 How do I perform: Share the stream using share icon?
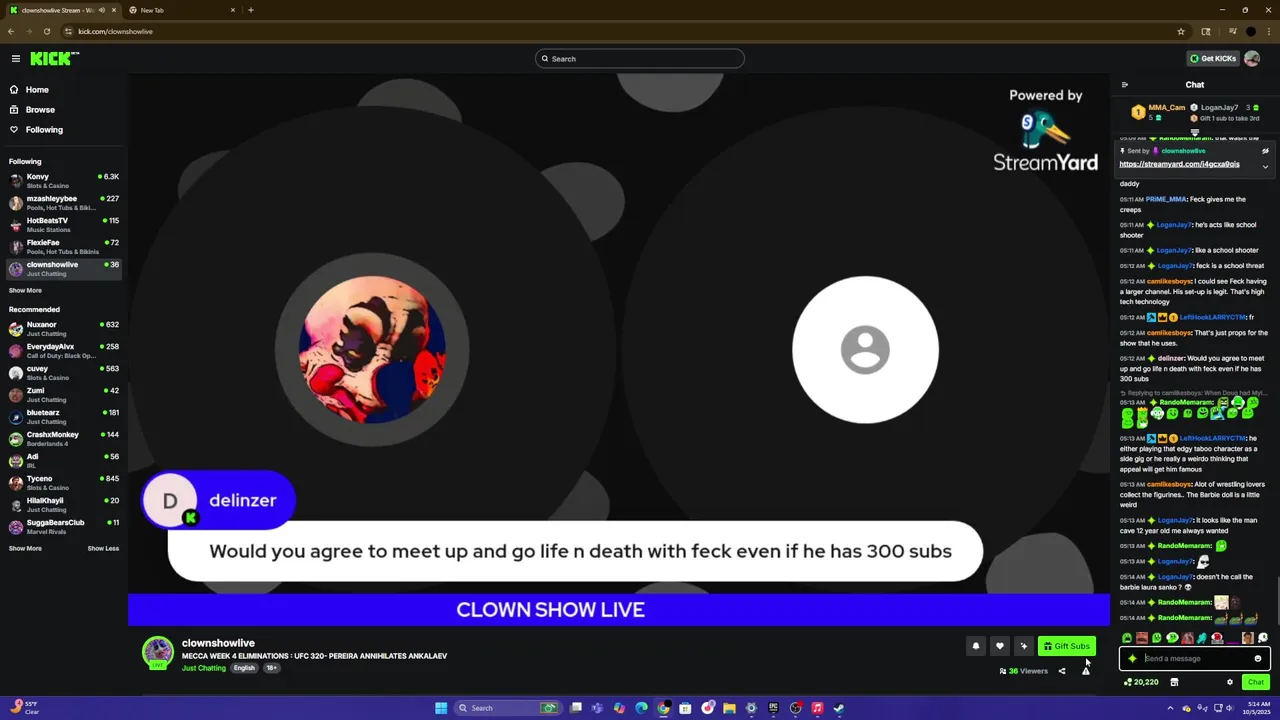(1062, 671)
